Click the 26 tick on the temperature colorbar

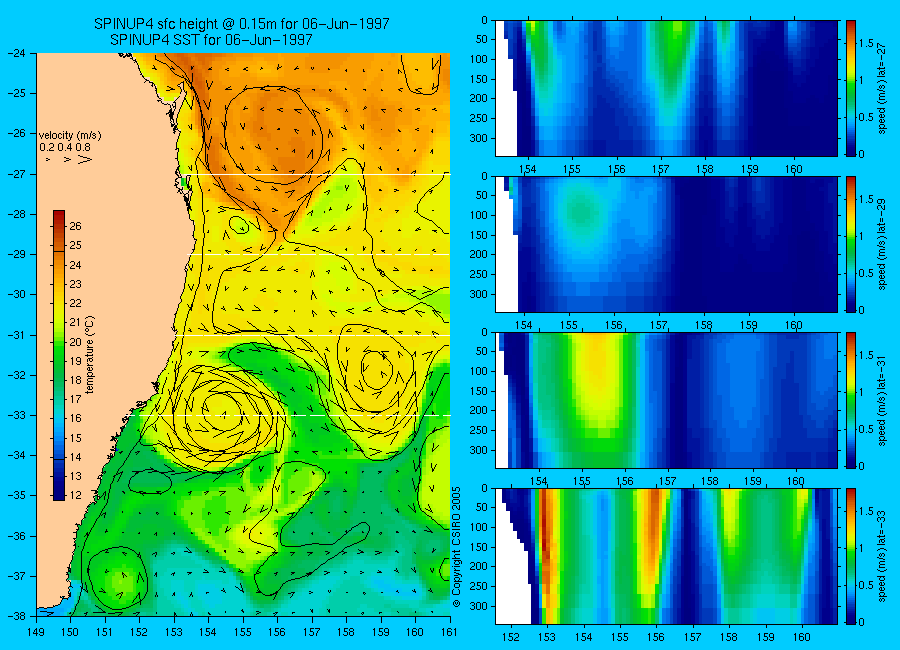pyautogui.click(x=75, y=226)
